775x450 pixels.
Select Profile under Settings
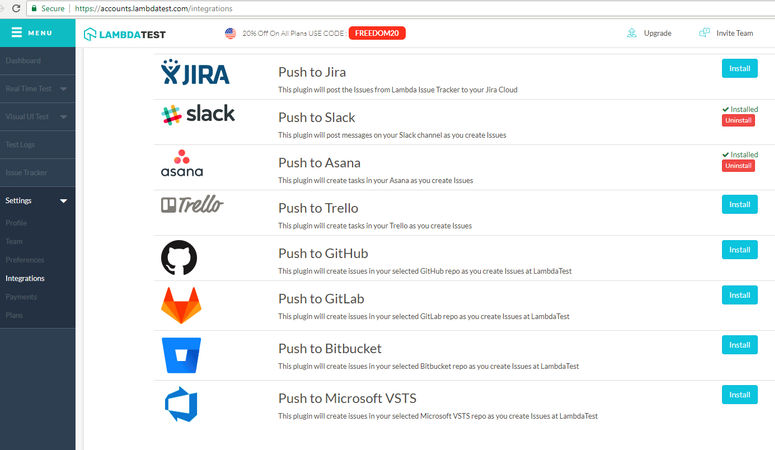(16, 223)
